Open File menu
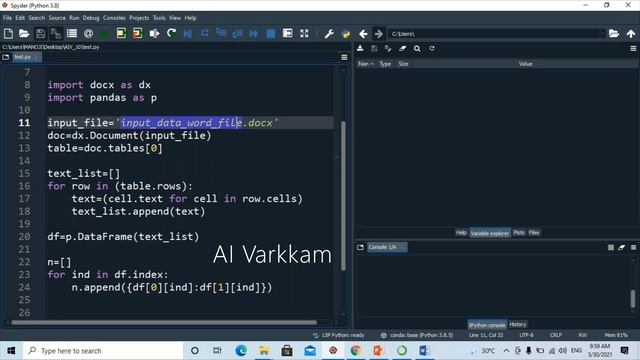 (7, 18)
